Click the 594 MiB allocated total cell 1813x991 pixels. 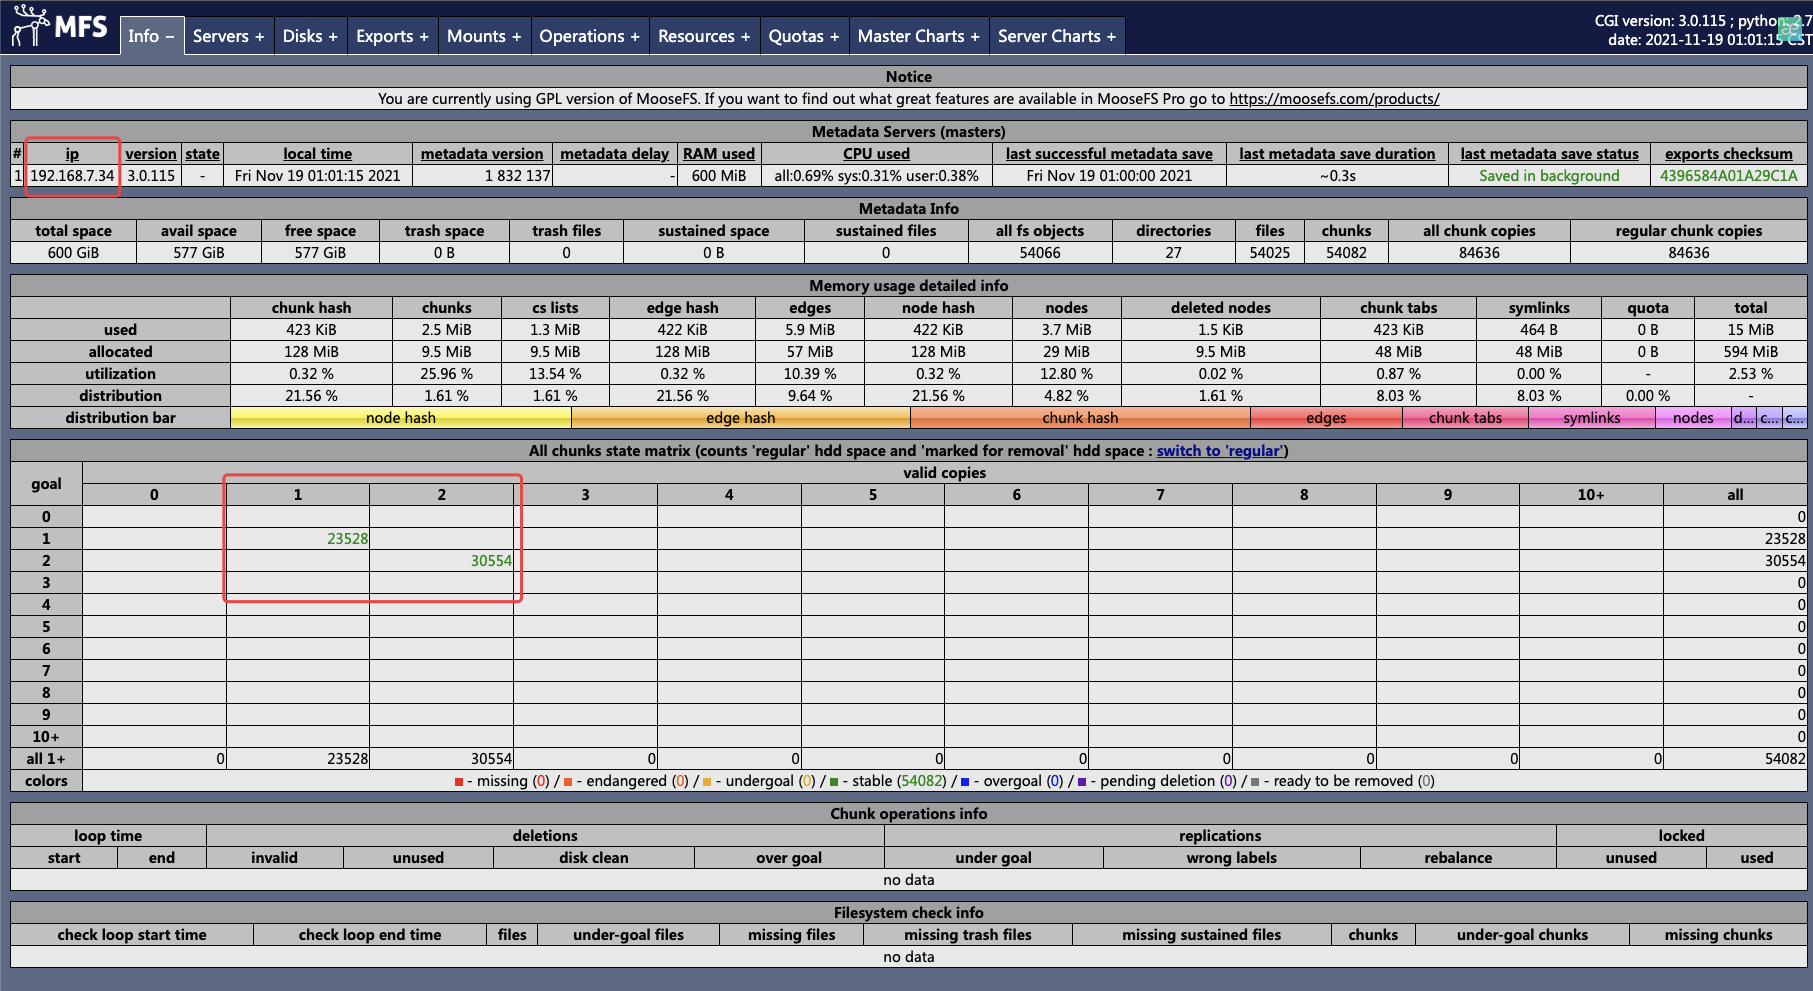click(x=1751, y=352)
